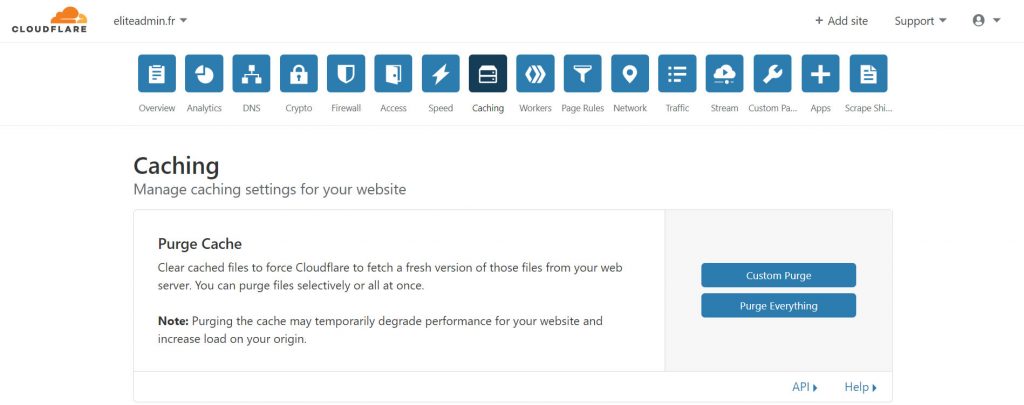Open the Overview clipboard icon
The height and width of the screenshot is (405, 1024).
[x=157, y=73]
